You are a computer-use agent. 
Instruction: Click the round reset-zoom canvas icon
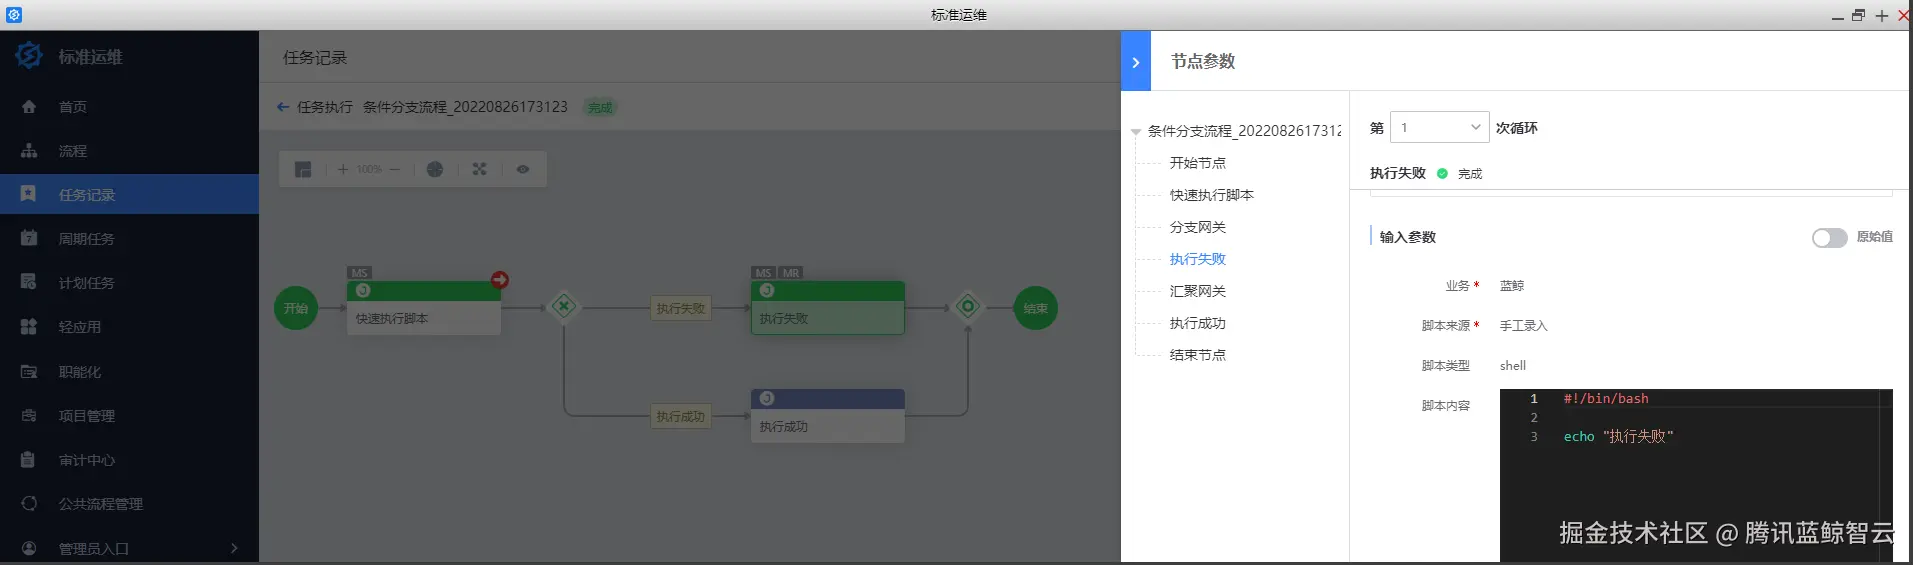435,169
